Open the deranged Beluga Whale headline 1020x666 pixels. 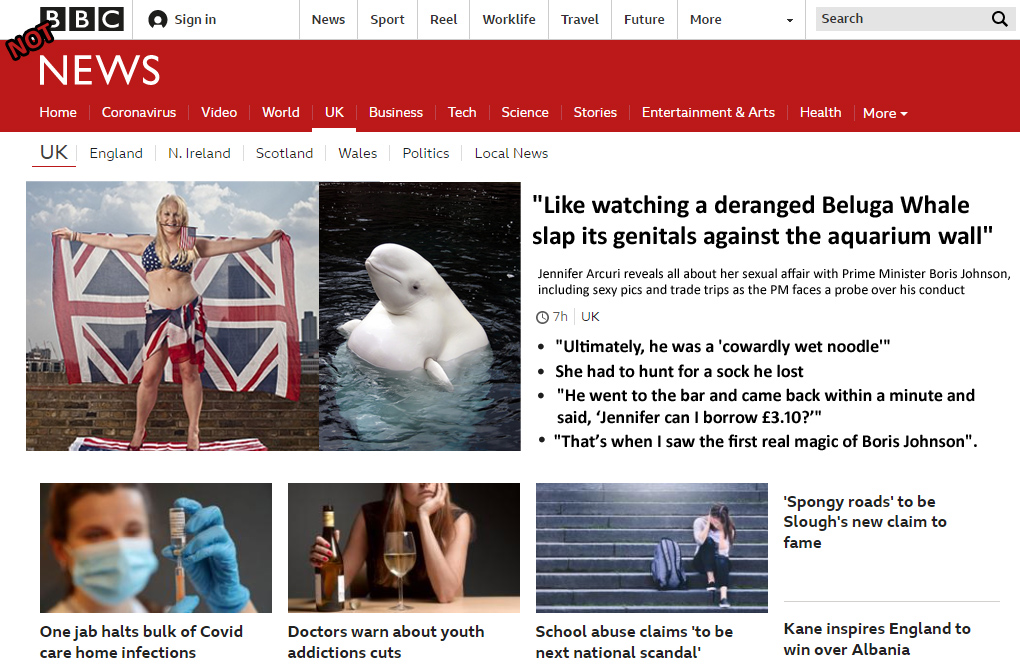tap(762, 220)
